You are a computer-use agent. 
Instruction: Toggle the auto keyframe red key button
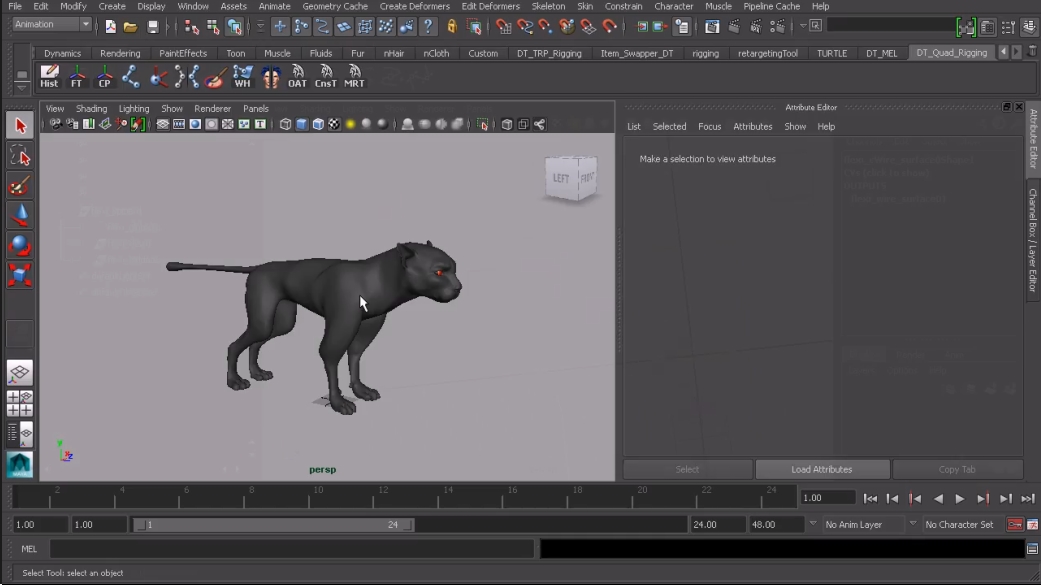pyautogui.click(x=1014, y=525)
